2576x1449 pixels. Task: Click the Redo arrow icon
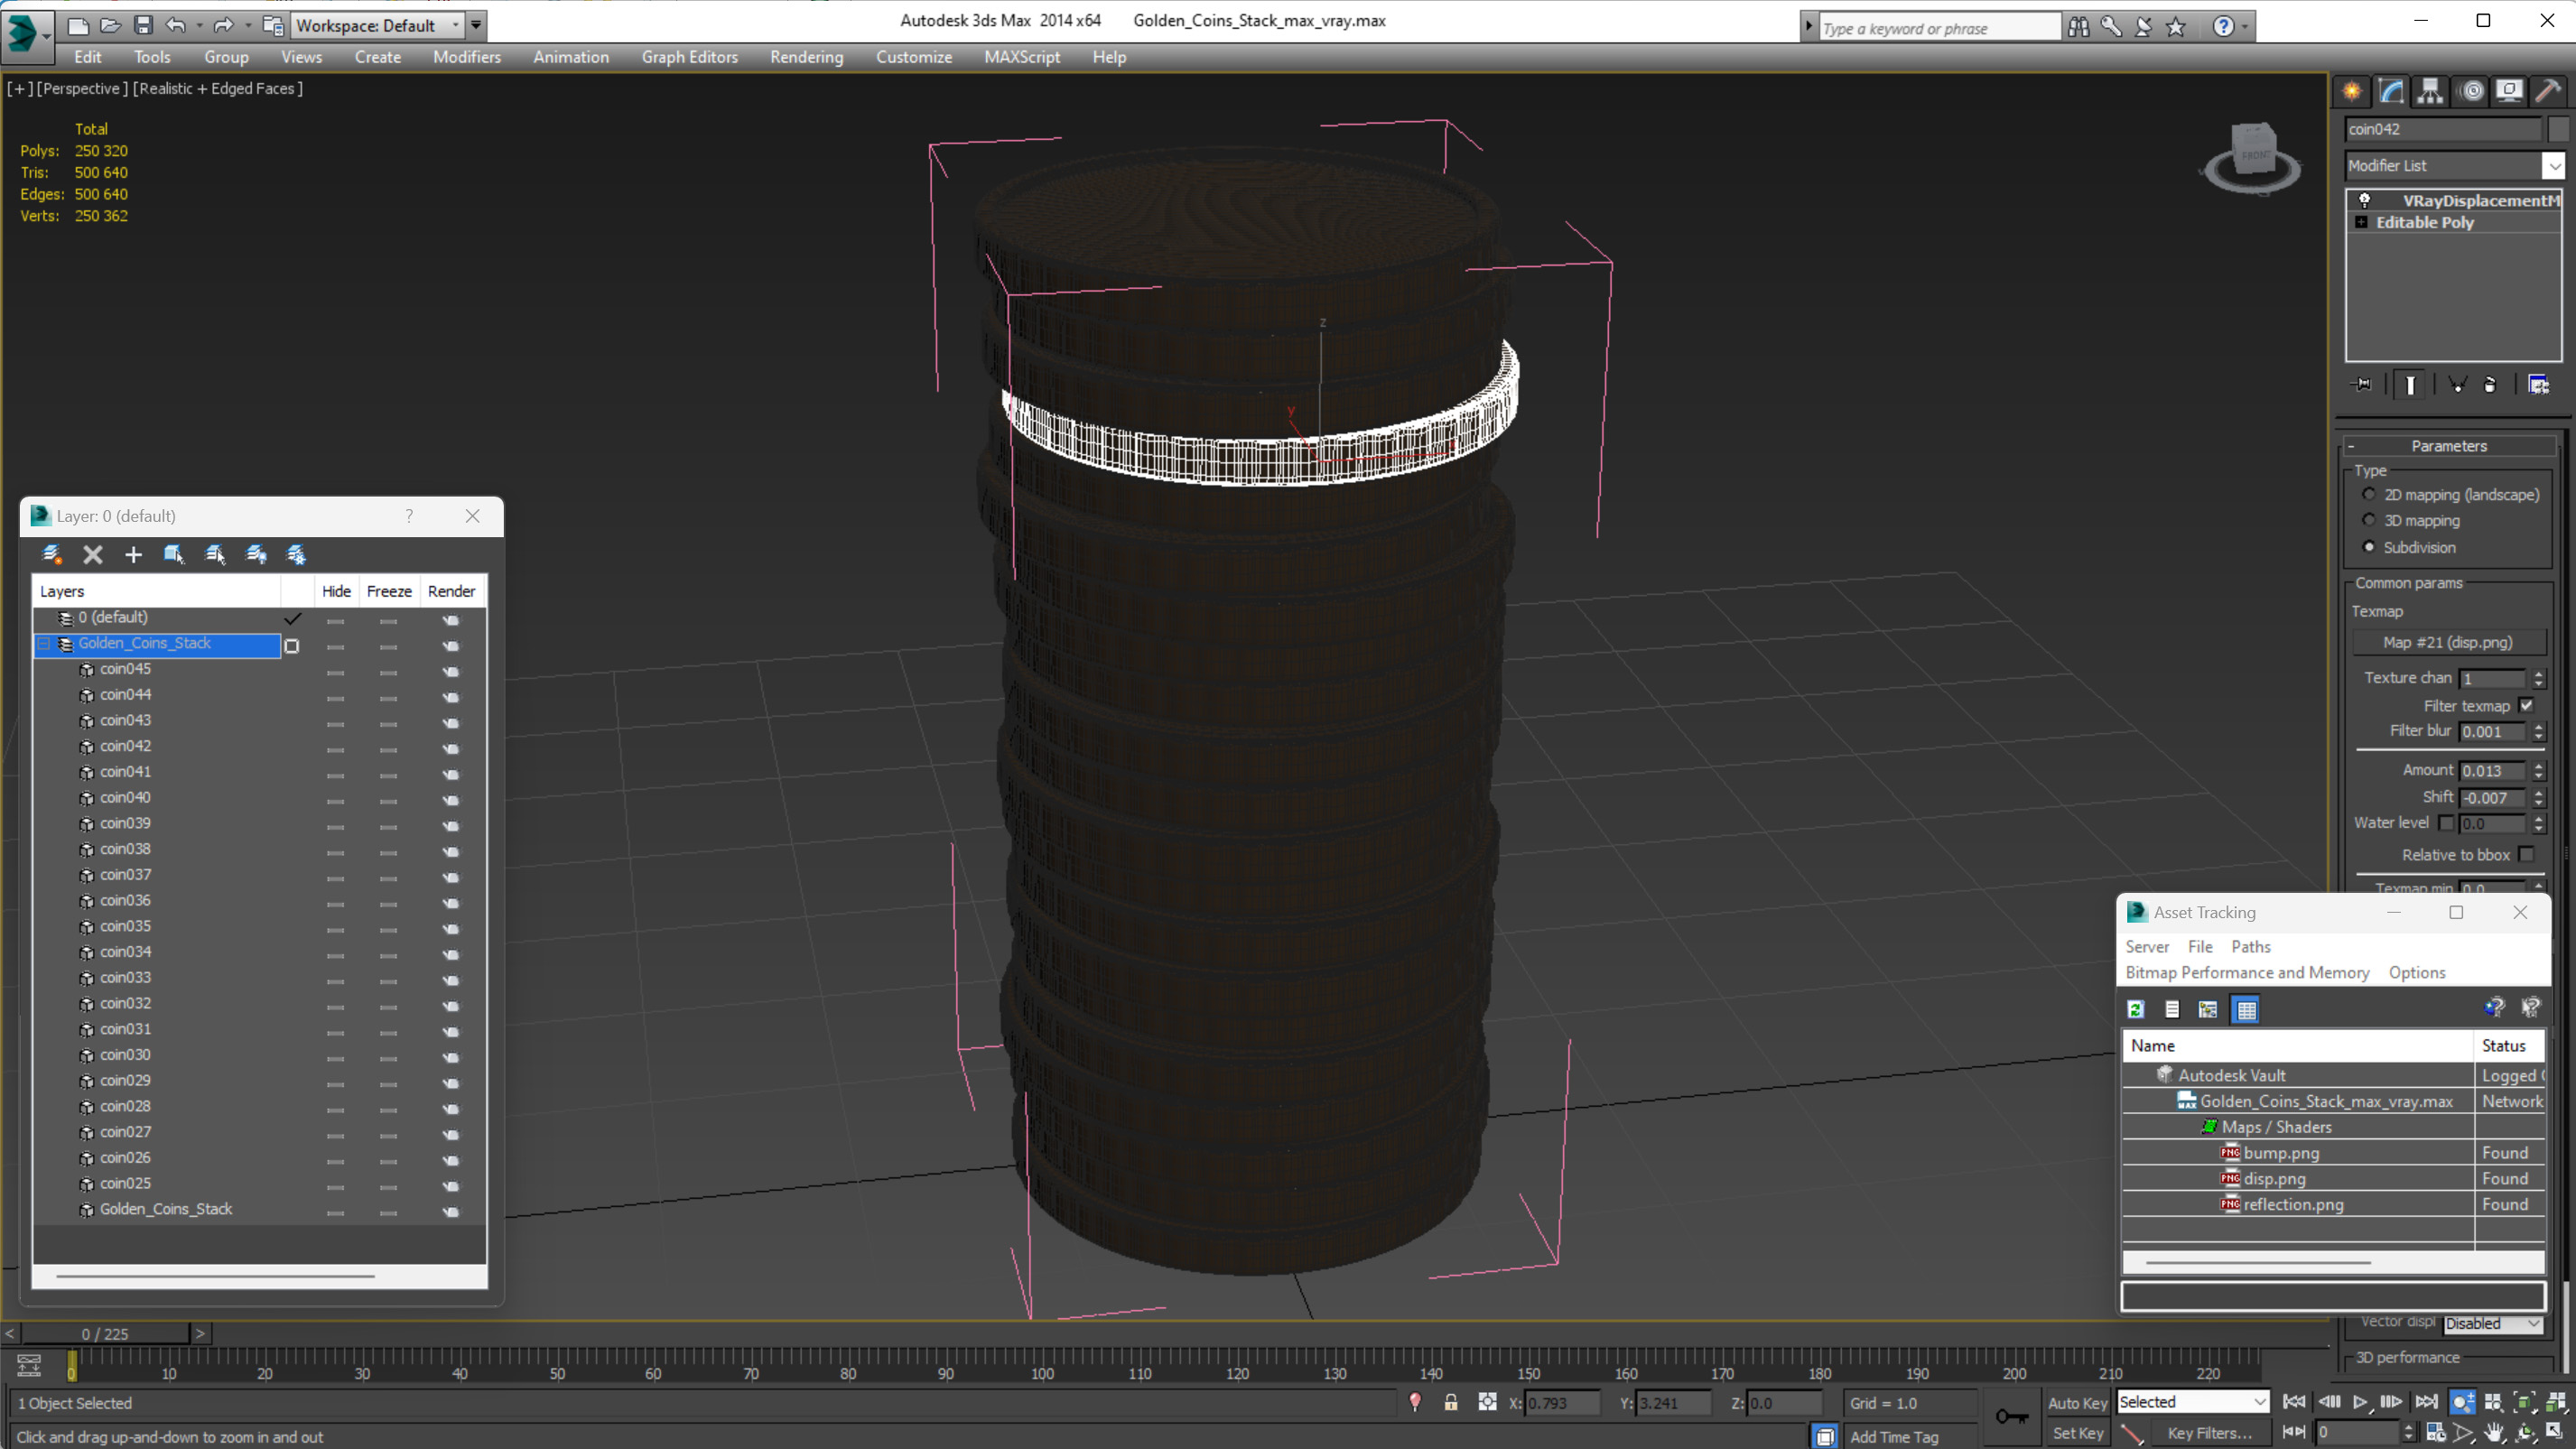[x=223, y=25]
